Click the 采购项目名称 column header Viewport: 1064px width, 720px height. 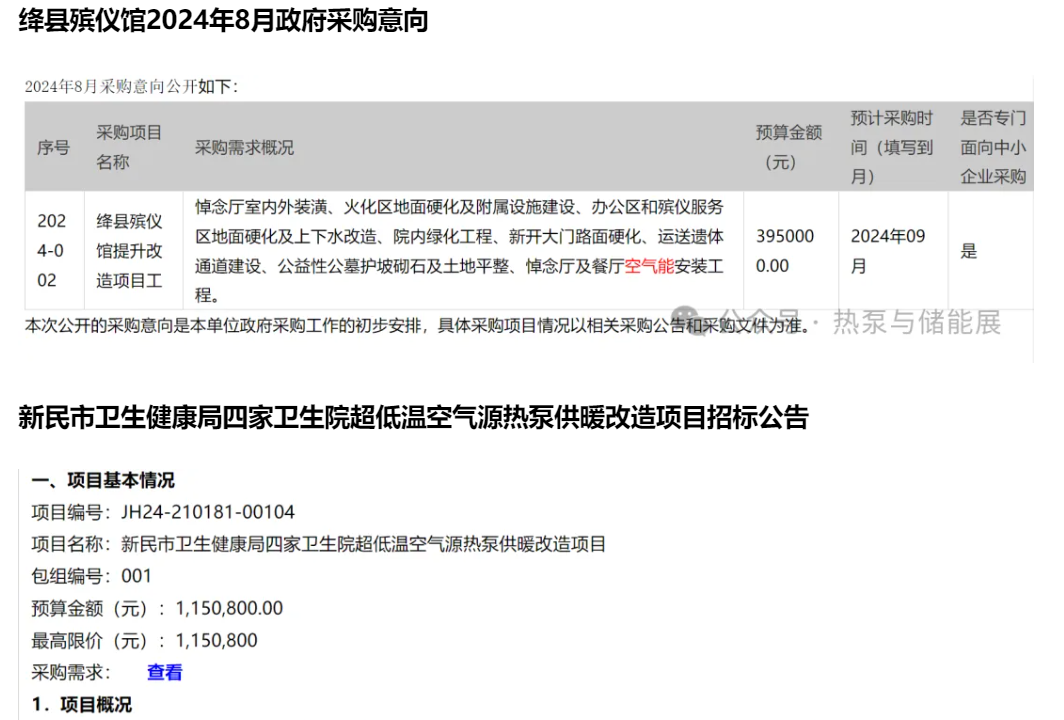(x=129, y=147)
